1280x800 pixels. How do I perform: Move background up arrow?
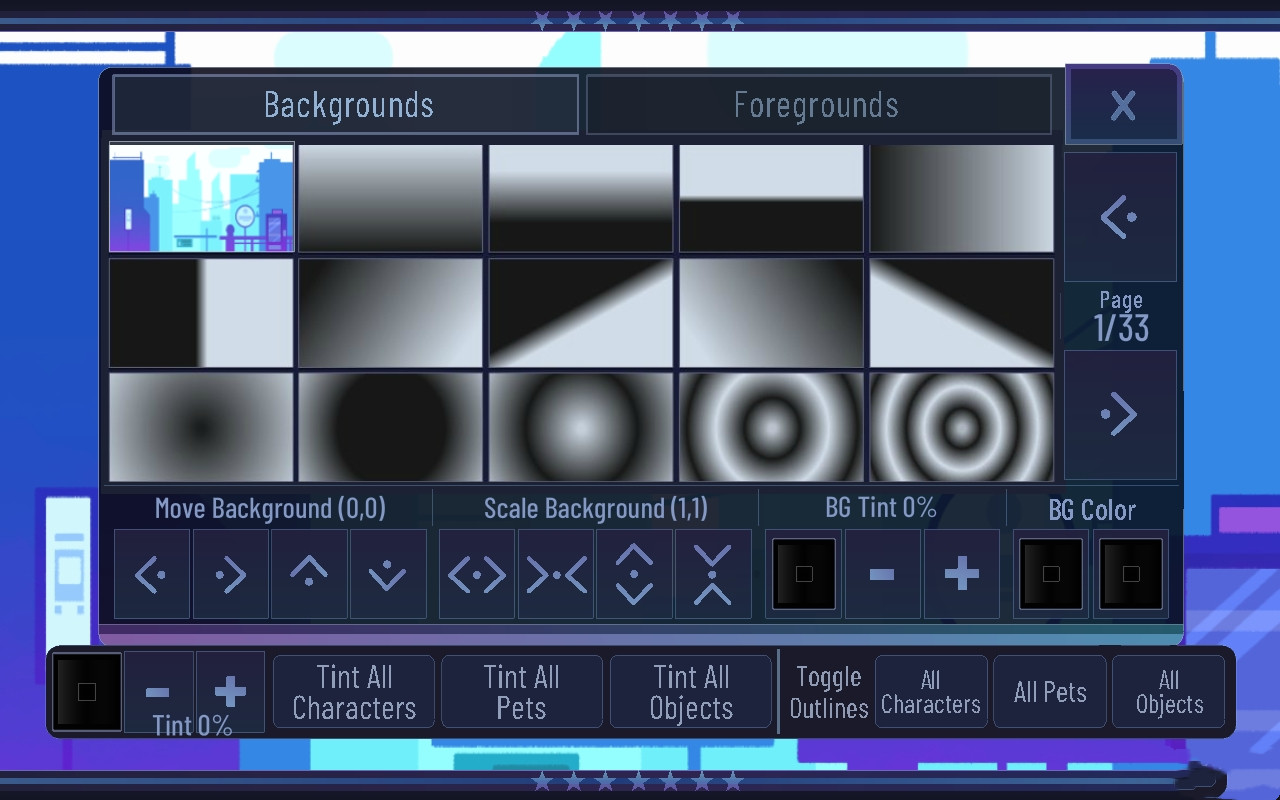pyautogui.click(x=309, y=574)
